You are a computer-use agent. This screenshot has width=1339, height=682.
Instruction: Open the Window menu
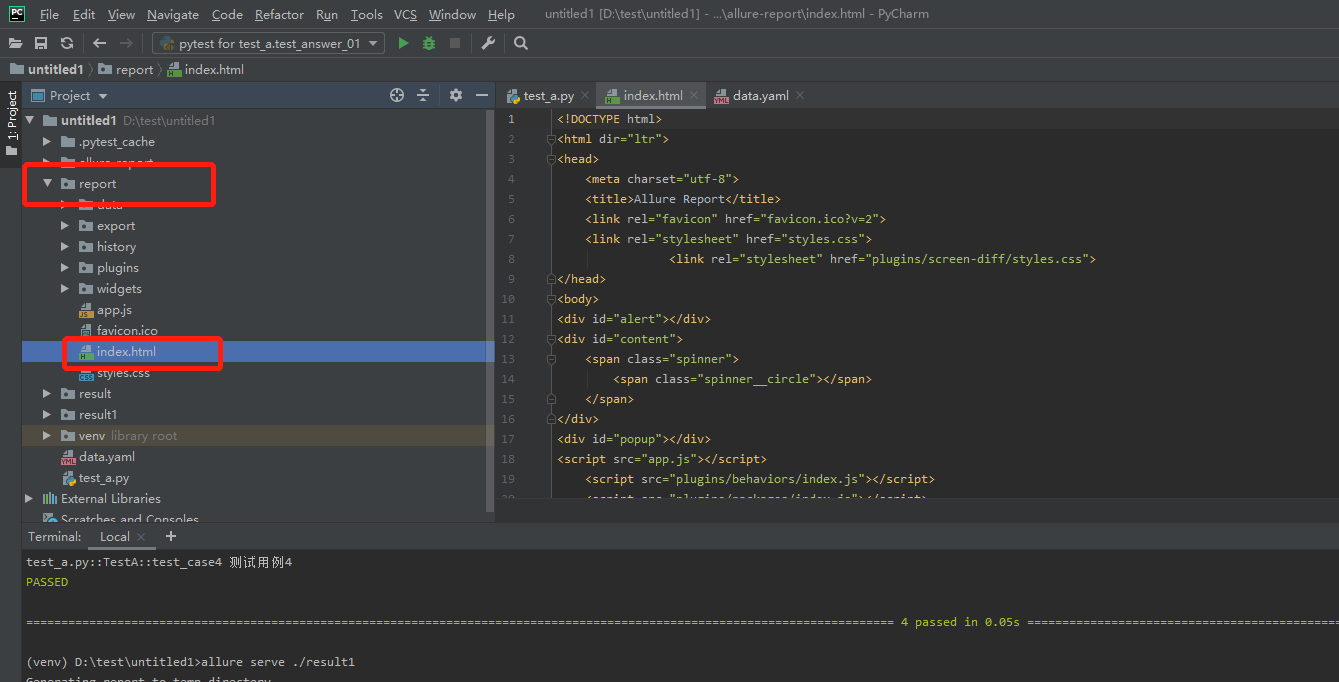pos(452,15)
